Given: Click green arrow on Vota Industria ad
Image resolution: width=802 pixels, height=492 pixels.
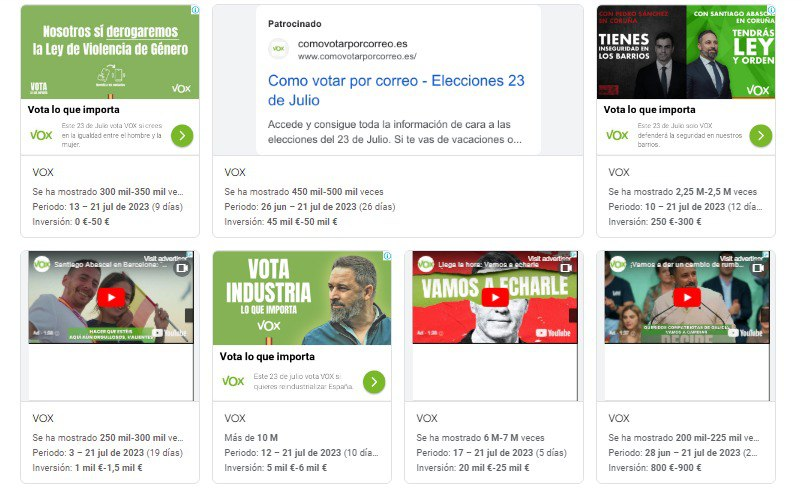Looking at the screenshot, I should (x=374, y=382).
